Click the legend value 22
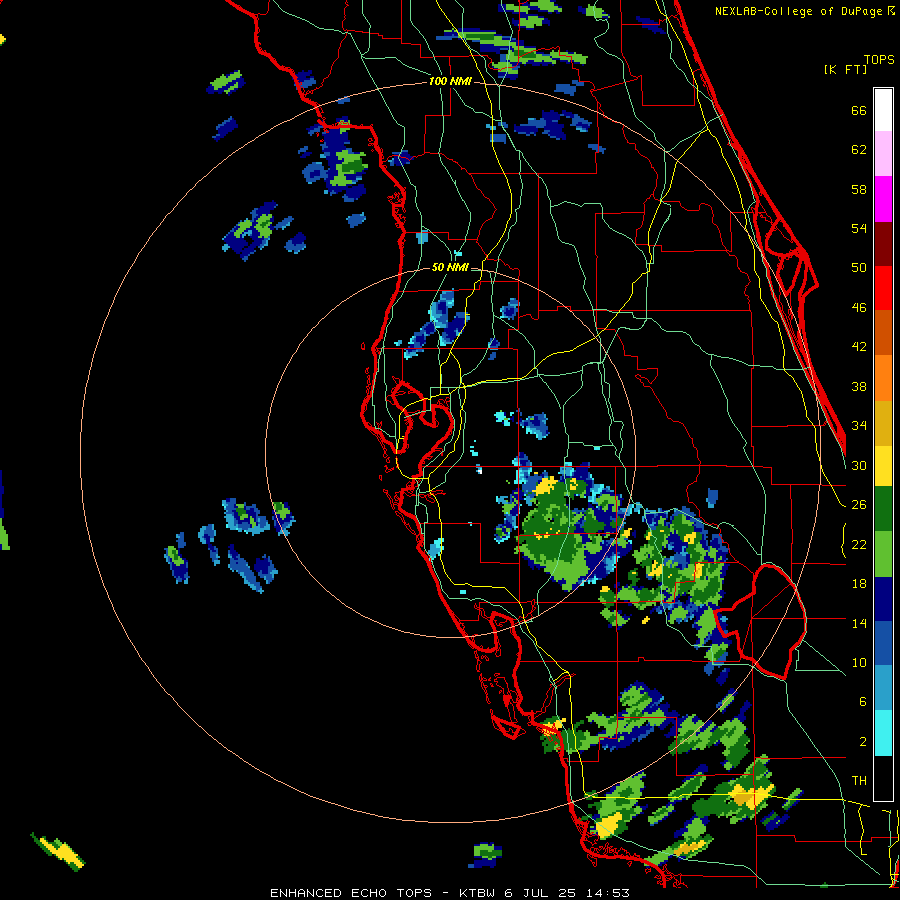Image resolution: width=900 pixels, height=900 pixels. click(859, 544)
